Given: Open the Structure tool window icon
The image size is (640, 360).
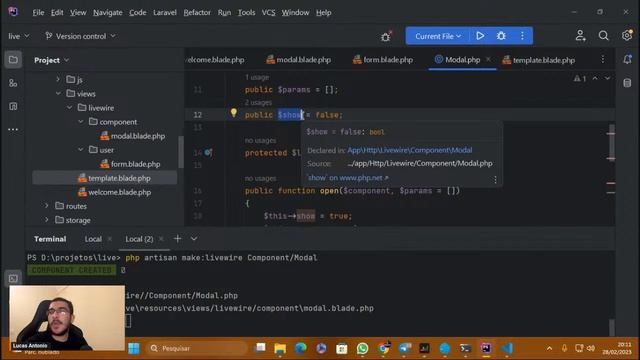Looking at the screenshot, I should [13, 107].
